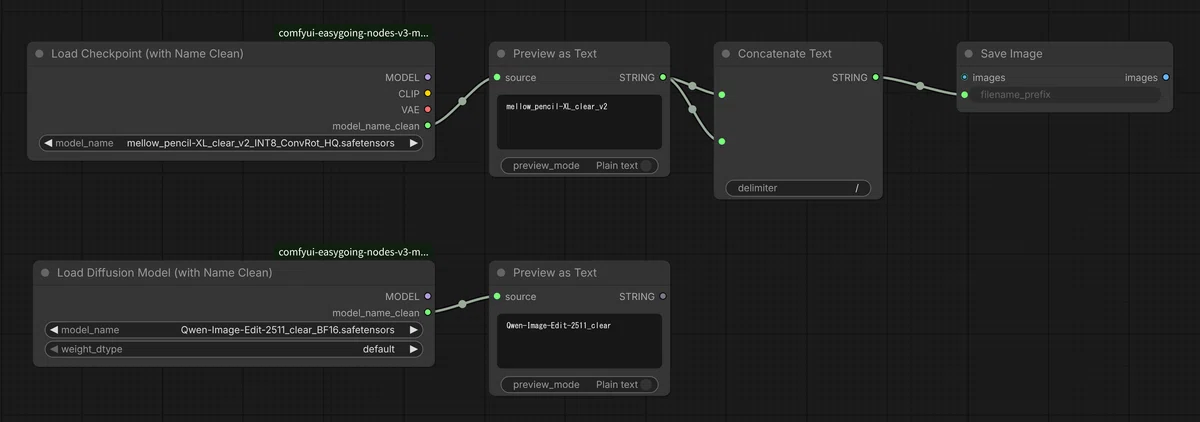Open the Qwen-Image-Edit-2511_clear_BF16.safetensors dropdown
The height and width of the screenshot is (422, 1200).
[233, 330]
